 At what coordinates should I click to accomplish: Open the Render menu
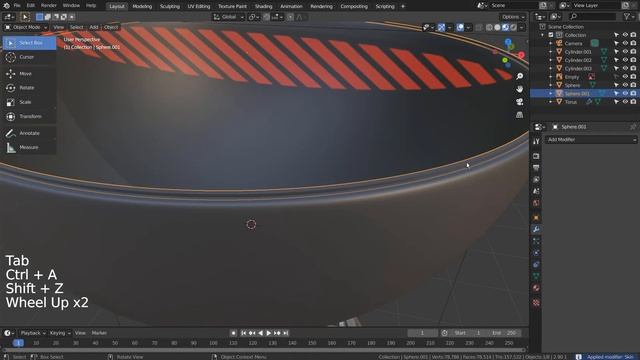tap(49, 6)
